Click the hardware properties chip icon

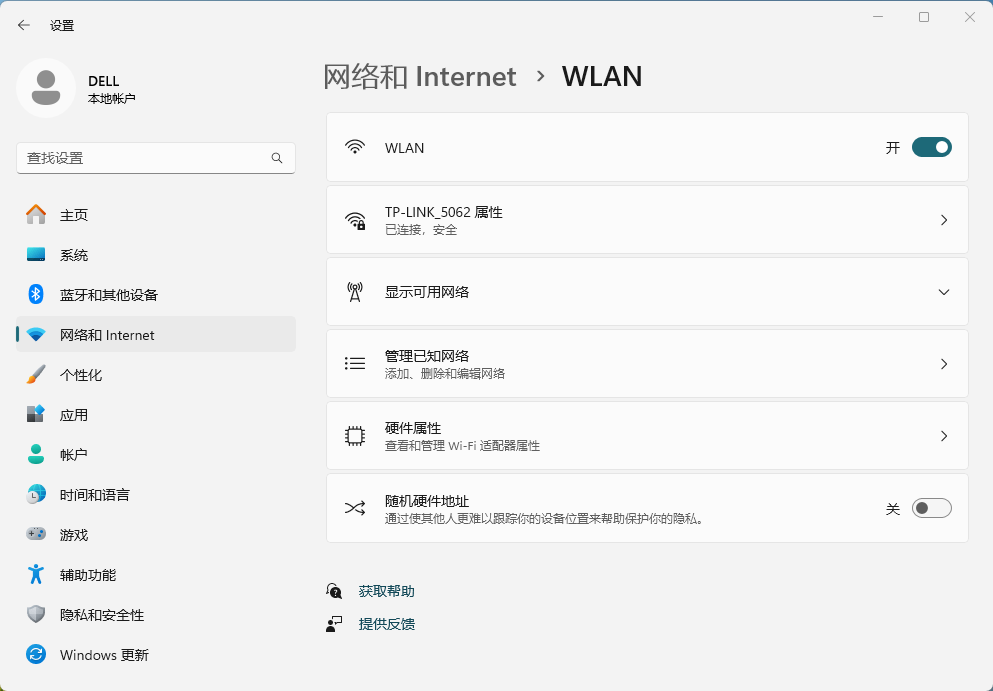[355, 435]
